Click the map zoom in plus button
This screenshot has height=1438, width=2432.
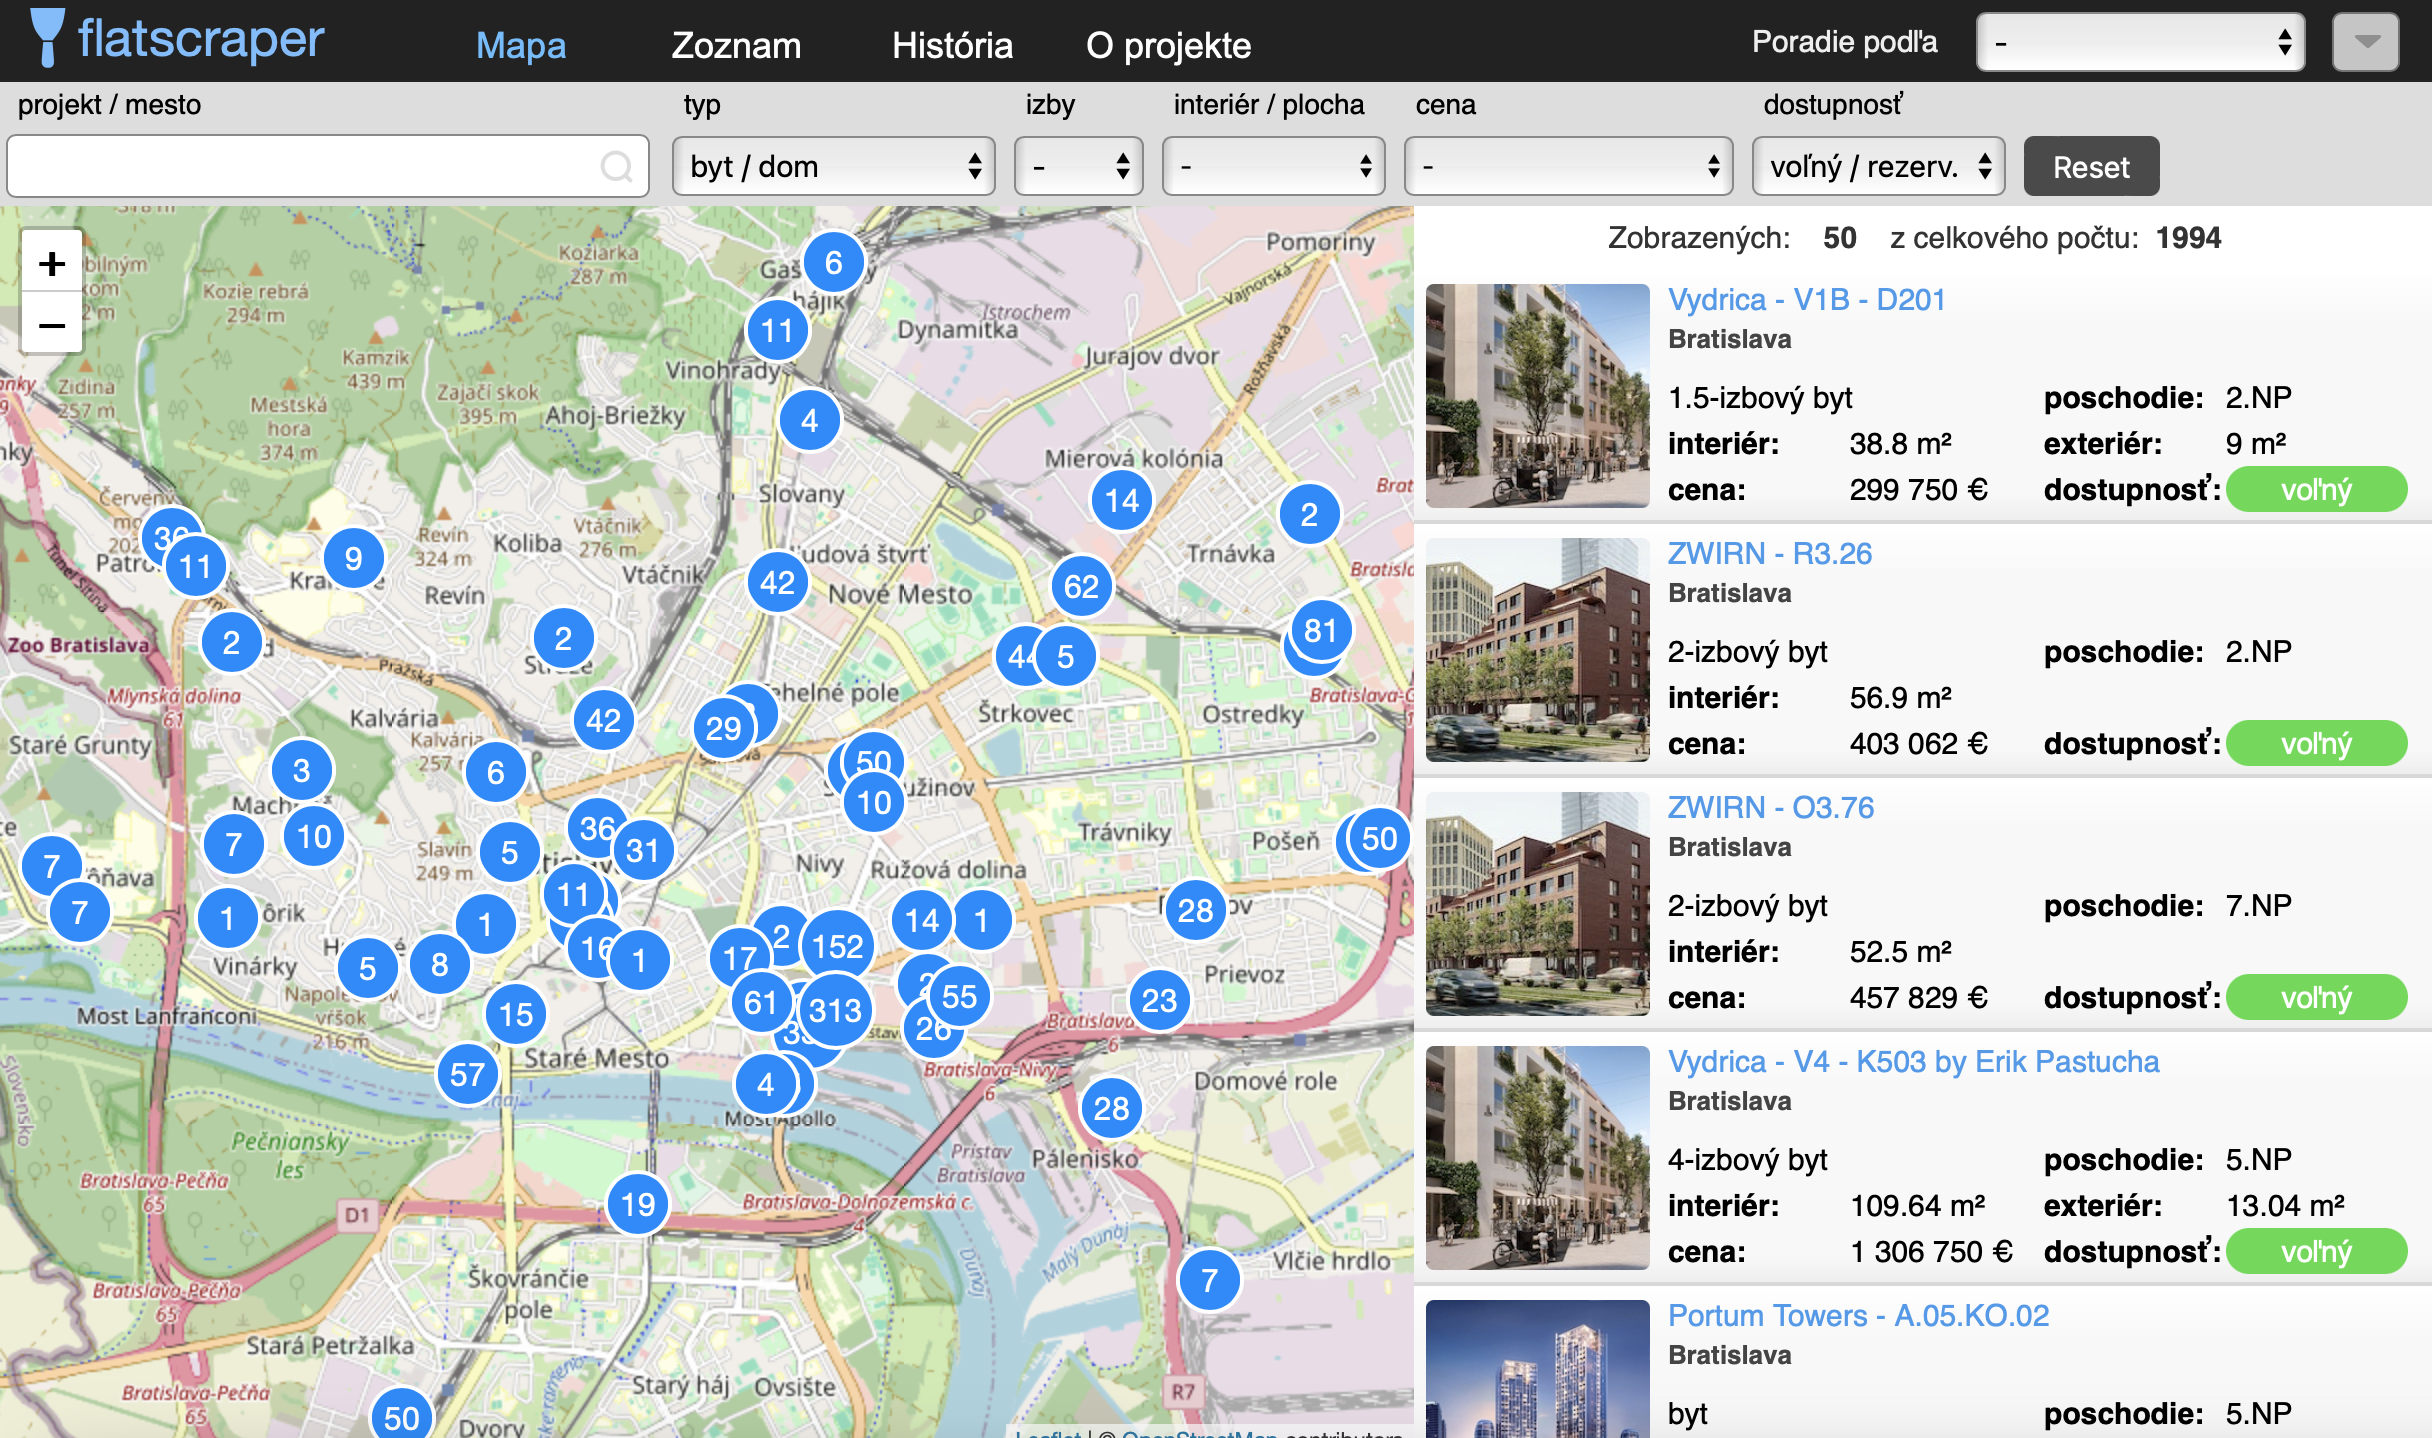51,263
